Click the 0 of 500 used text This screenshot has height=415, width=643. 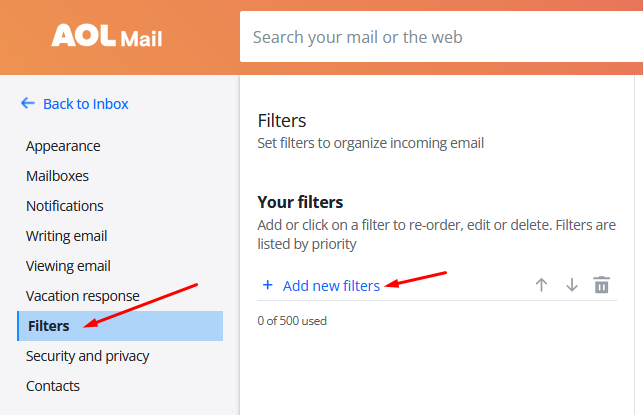[292, 321]
